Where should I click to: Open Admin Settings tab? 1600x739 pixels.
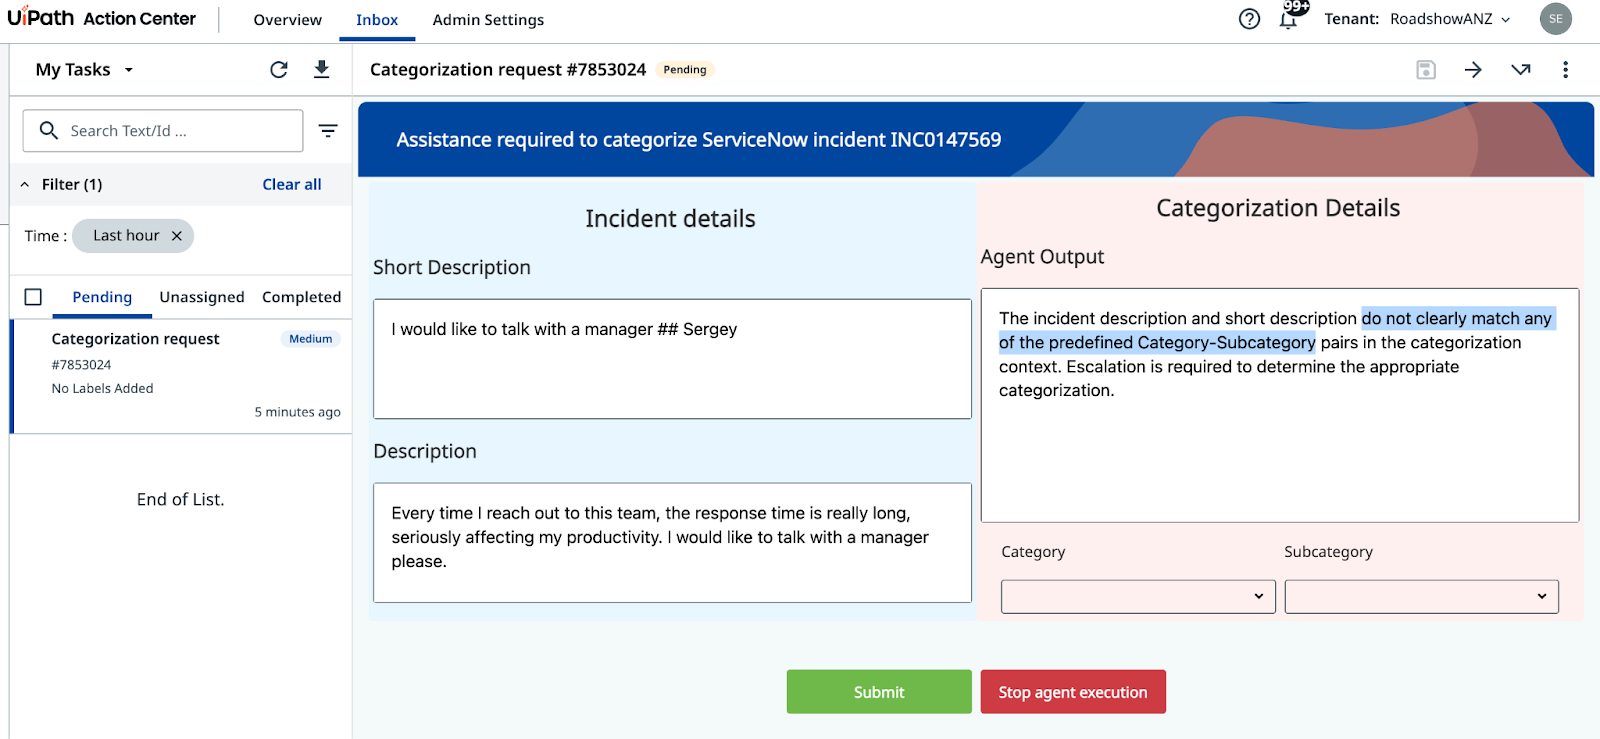pos(488,20)
